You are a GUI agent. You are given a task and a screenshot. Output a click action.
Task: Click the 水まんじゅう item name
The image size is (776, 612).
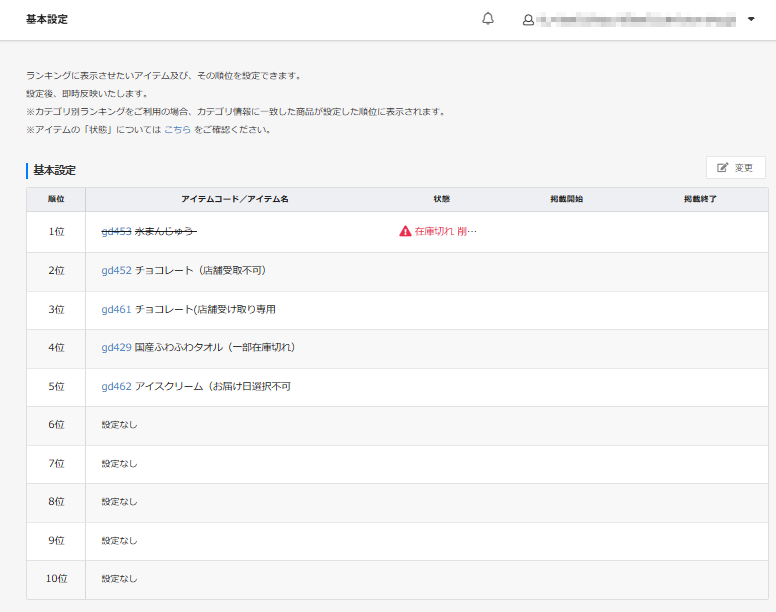(x=165, y=231)
